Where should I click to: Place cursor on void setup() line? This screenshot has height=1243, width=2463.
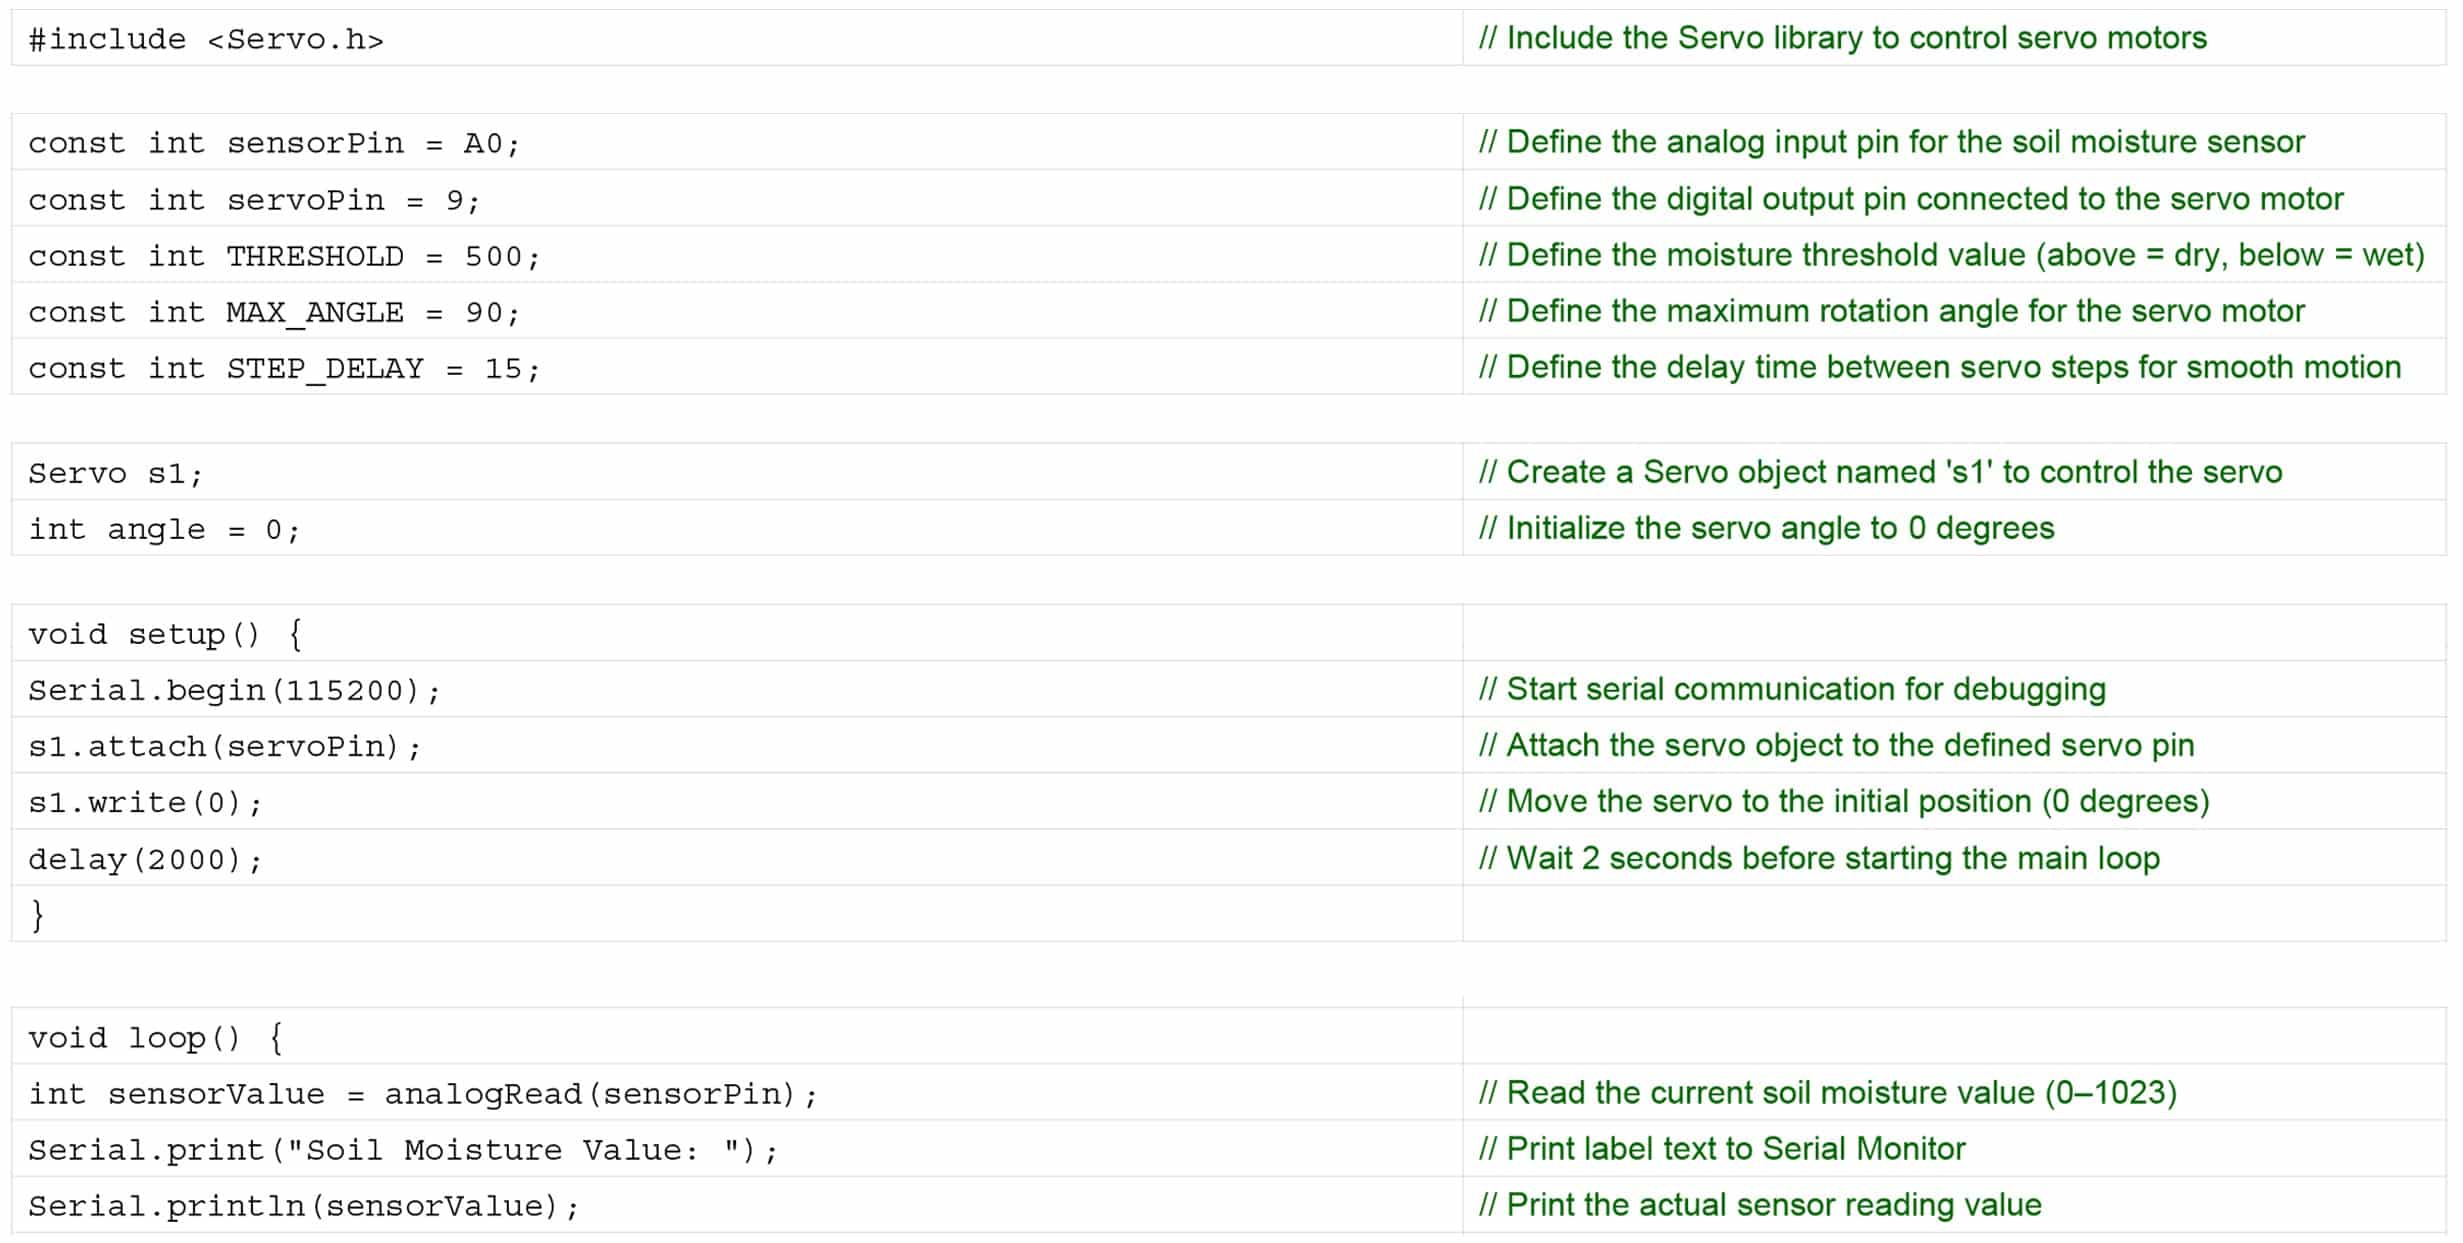click(166, 635)
